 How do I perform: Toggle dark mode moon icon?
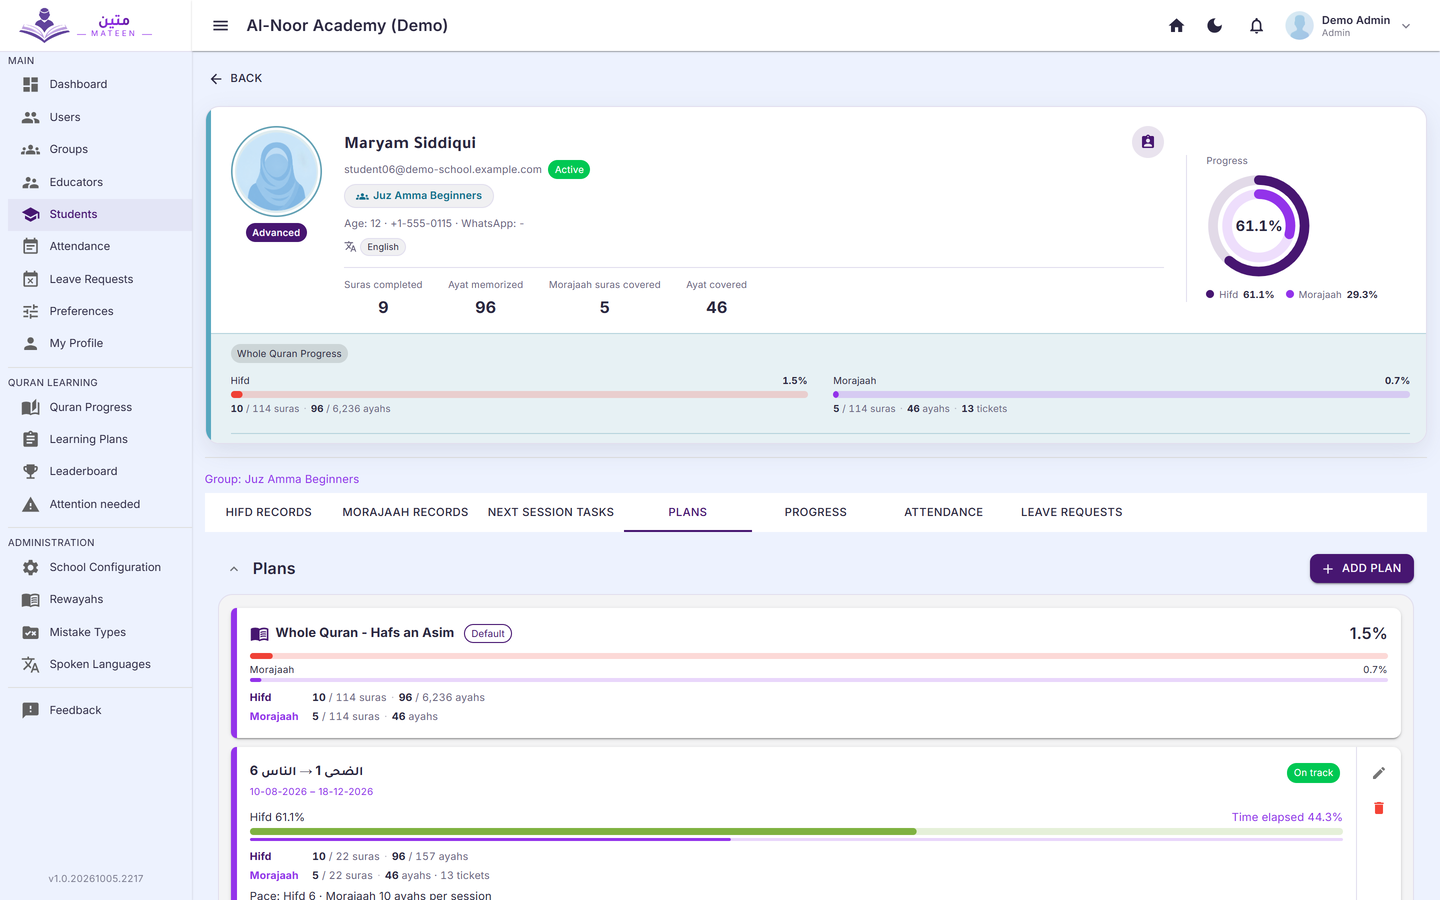click(1215, 26)
